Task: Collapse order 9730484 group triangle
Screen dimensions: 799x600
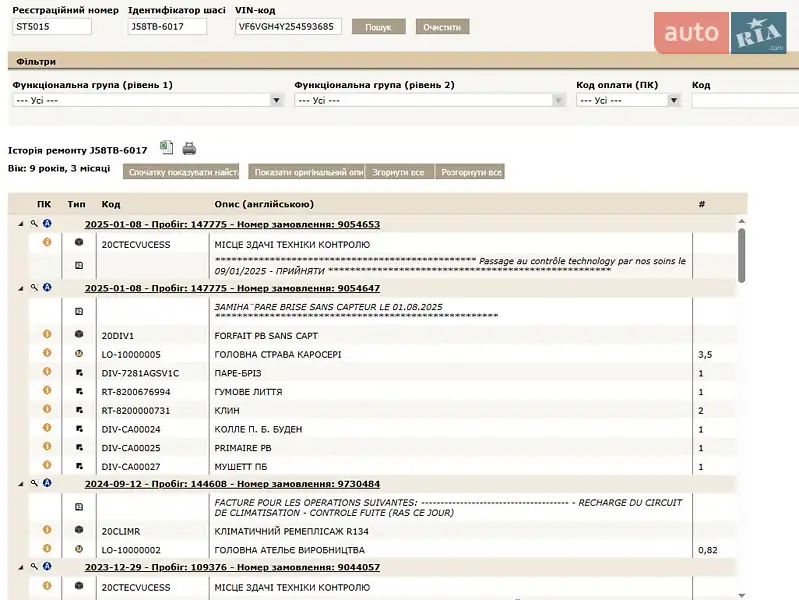Action: coord(21,483)
